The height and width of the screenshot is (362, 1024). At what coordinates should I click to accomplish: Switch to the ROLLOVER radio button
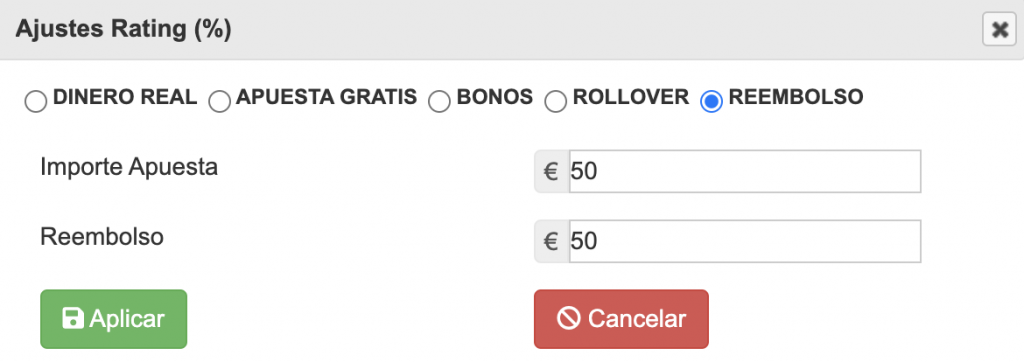(556, 102)
